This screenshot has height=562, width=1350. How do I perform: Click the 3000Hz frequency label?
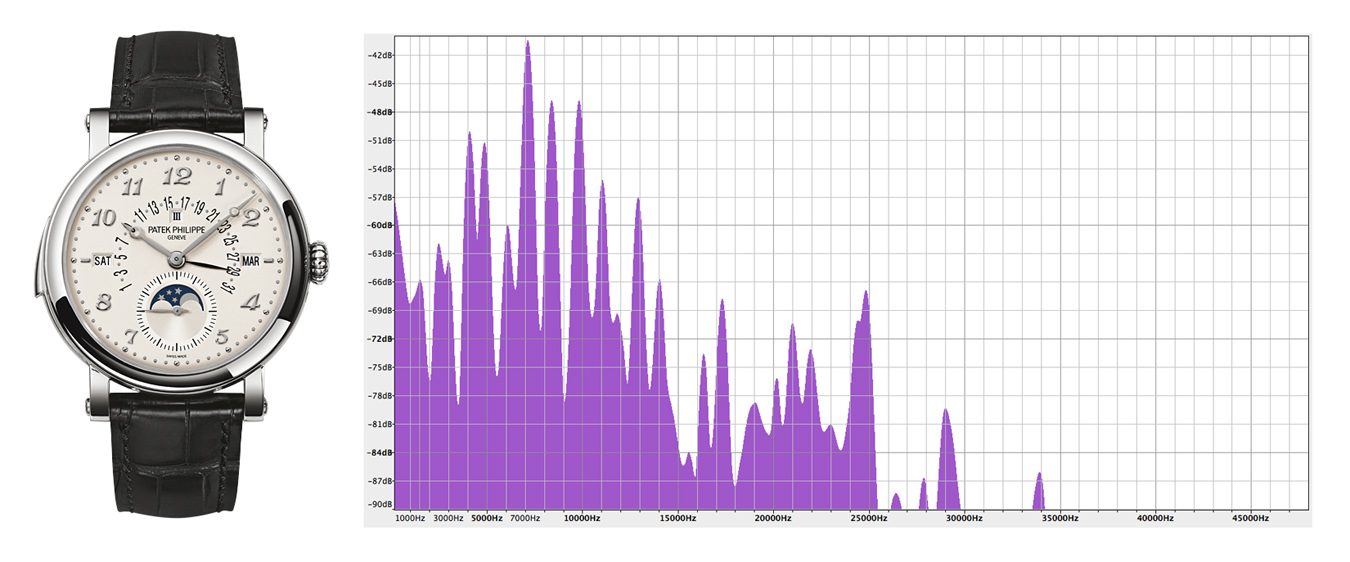click(x=448, y=519)
